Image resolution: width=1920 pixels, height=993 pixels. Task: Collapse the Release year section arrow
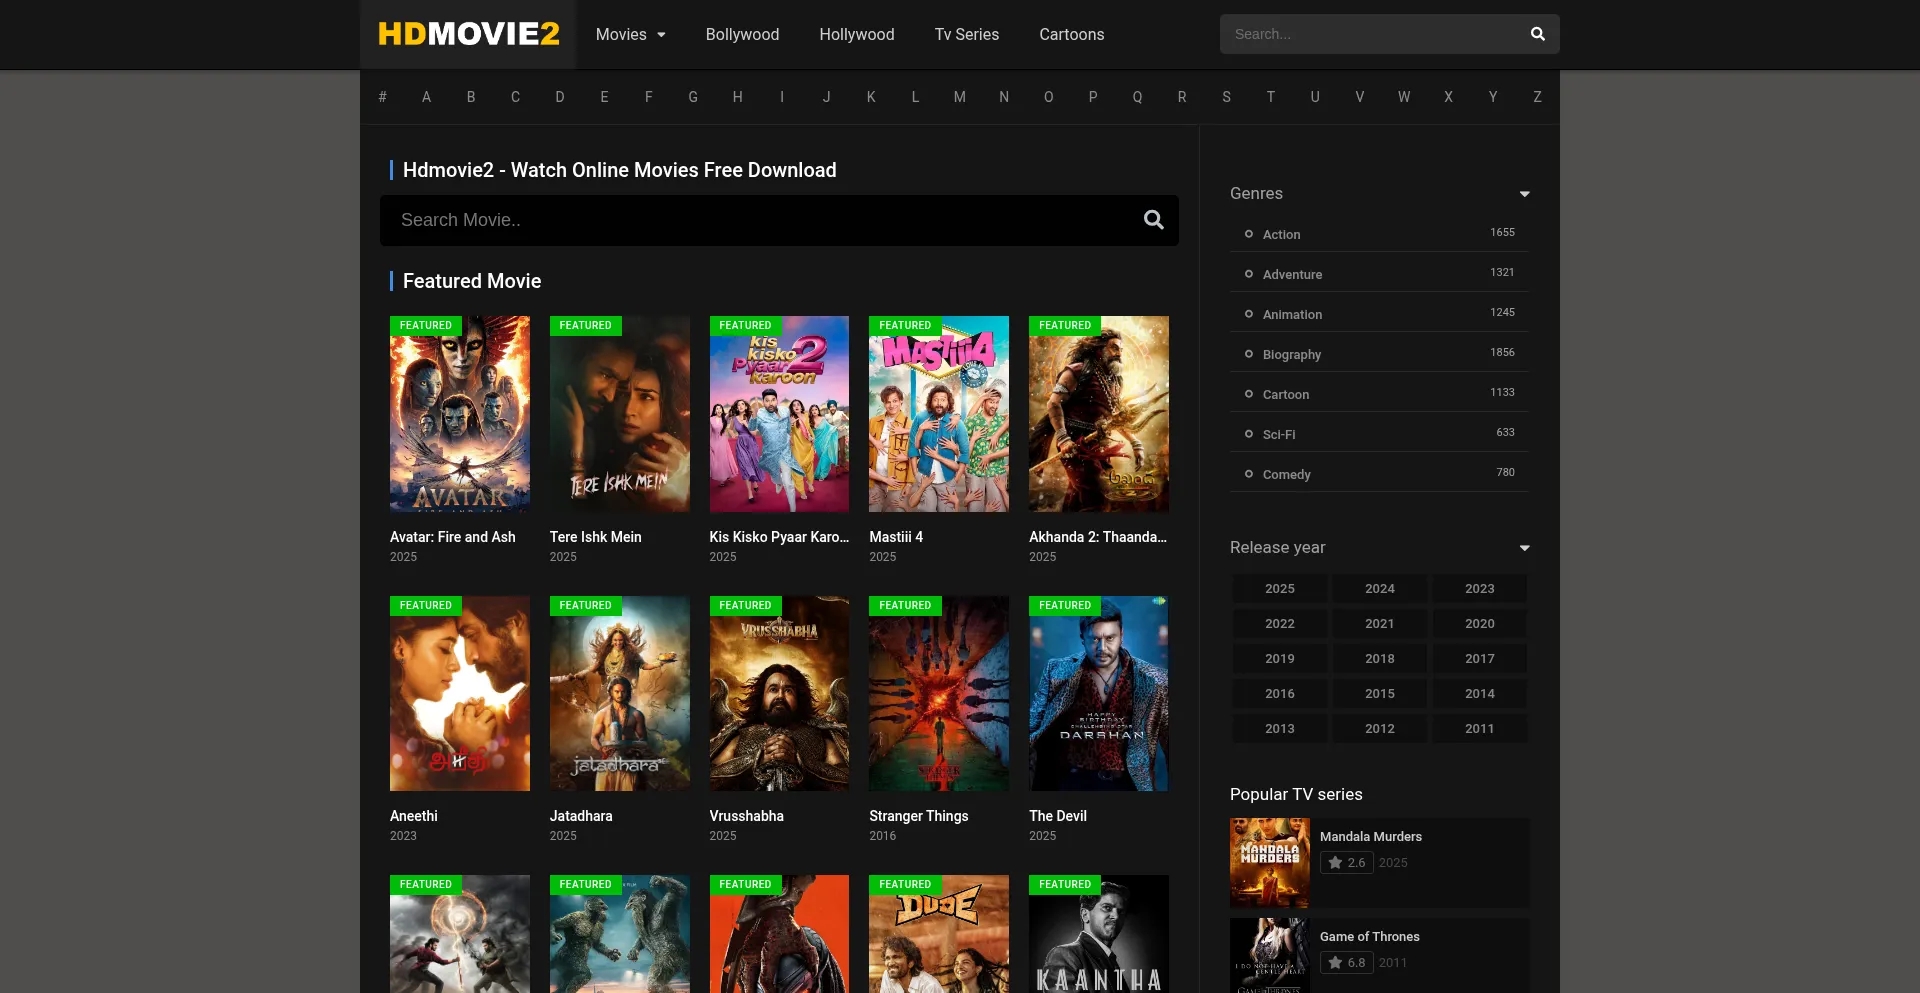coord(1524,548)
